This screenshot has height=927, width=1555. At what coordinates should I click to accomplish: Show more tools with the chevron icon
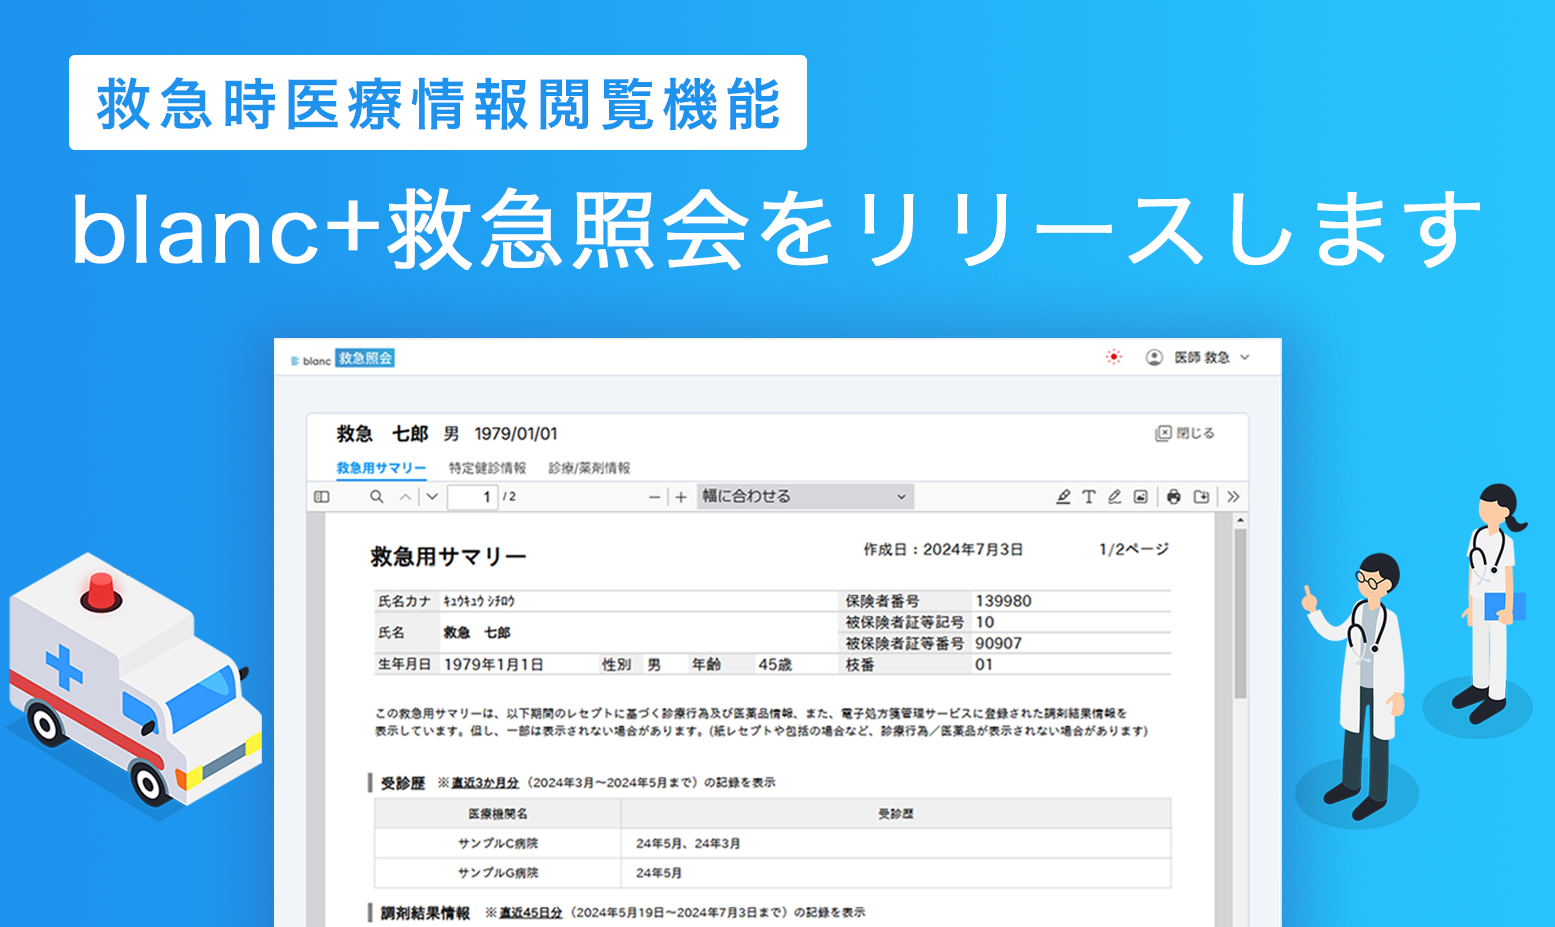(x=1233, y=496)
